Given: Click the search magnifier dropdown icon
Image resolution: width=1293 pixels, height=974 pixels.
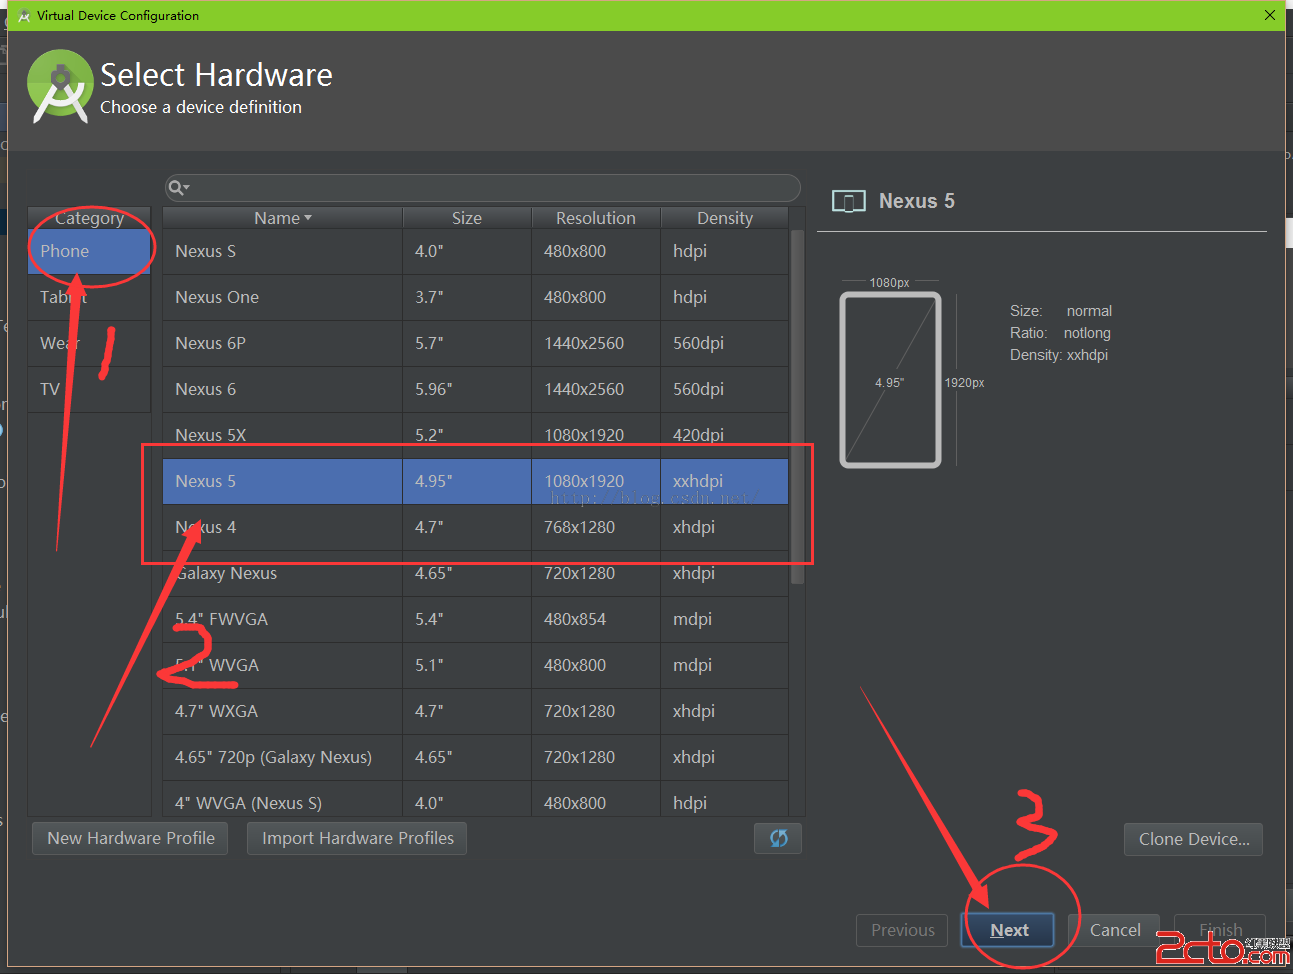Looking at the screenshot, I should 178,187.
